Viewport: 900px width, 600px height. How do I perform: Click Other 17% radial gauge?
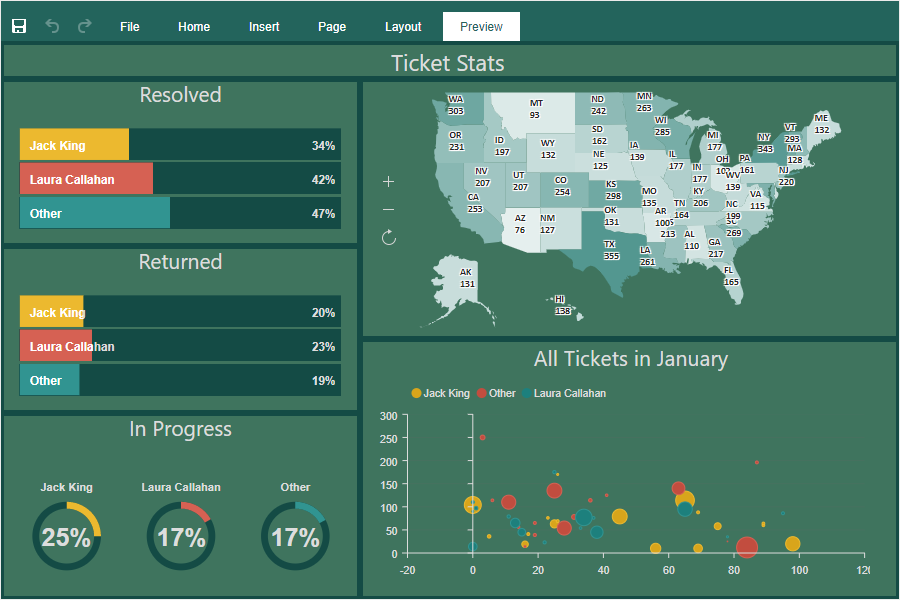[x=295, y=536]
